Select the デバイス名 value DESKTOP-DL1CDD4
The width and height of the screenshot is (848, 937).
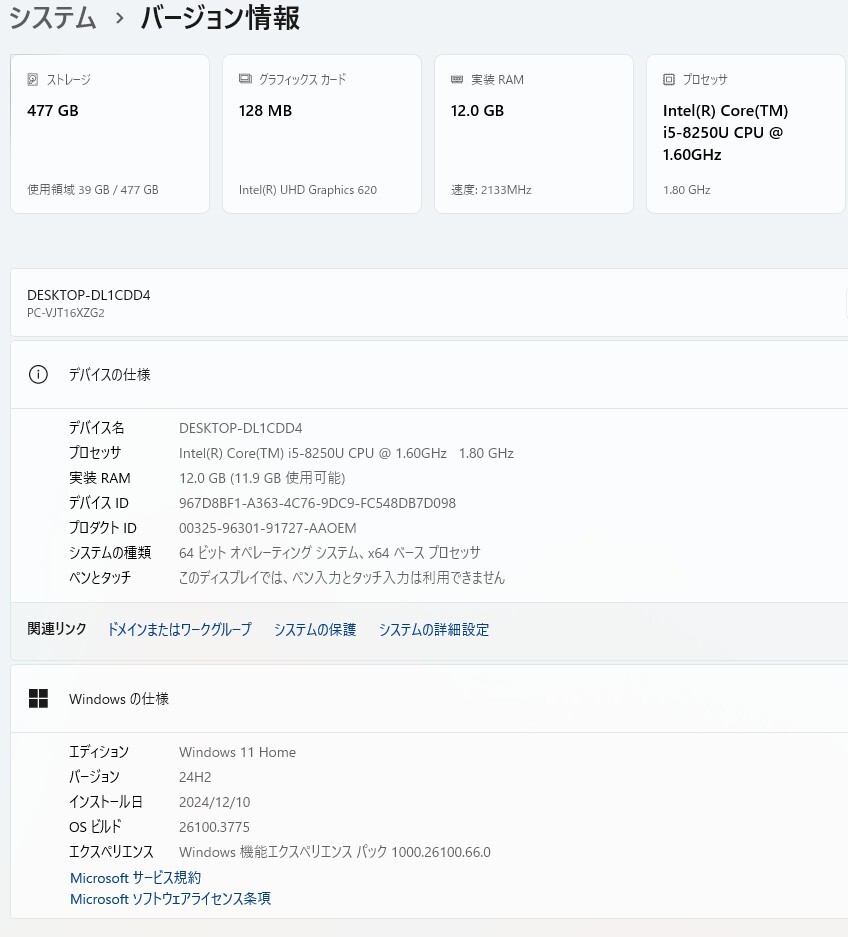(240, 428)
